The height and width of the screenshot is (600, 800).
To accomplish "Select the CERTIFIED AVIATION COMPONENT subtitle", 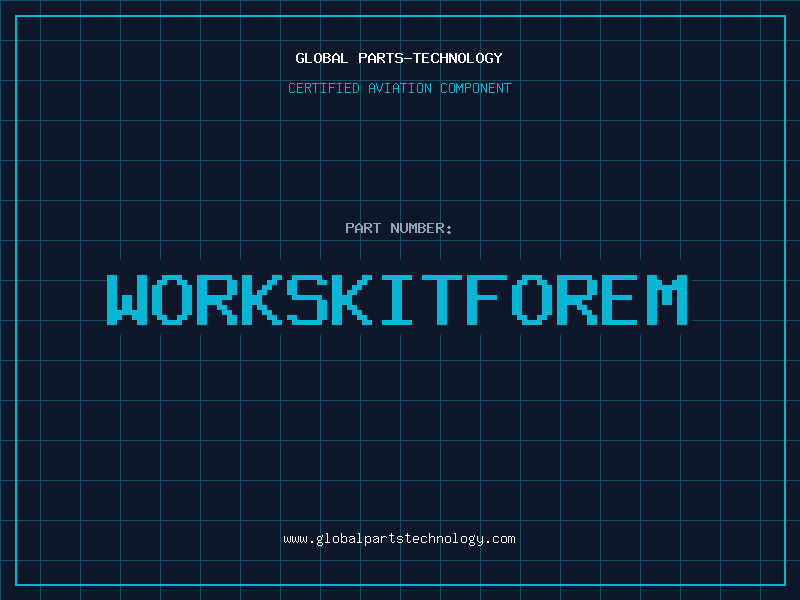I will click(399, 88).
